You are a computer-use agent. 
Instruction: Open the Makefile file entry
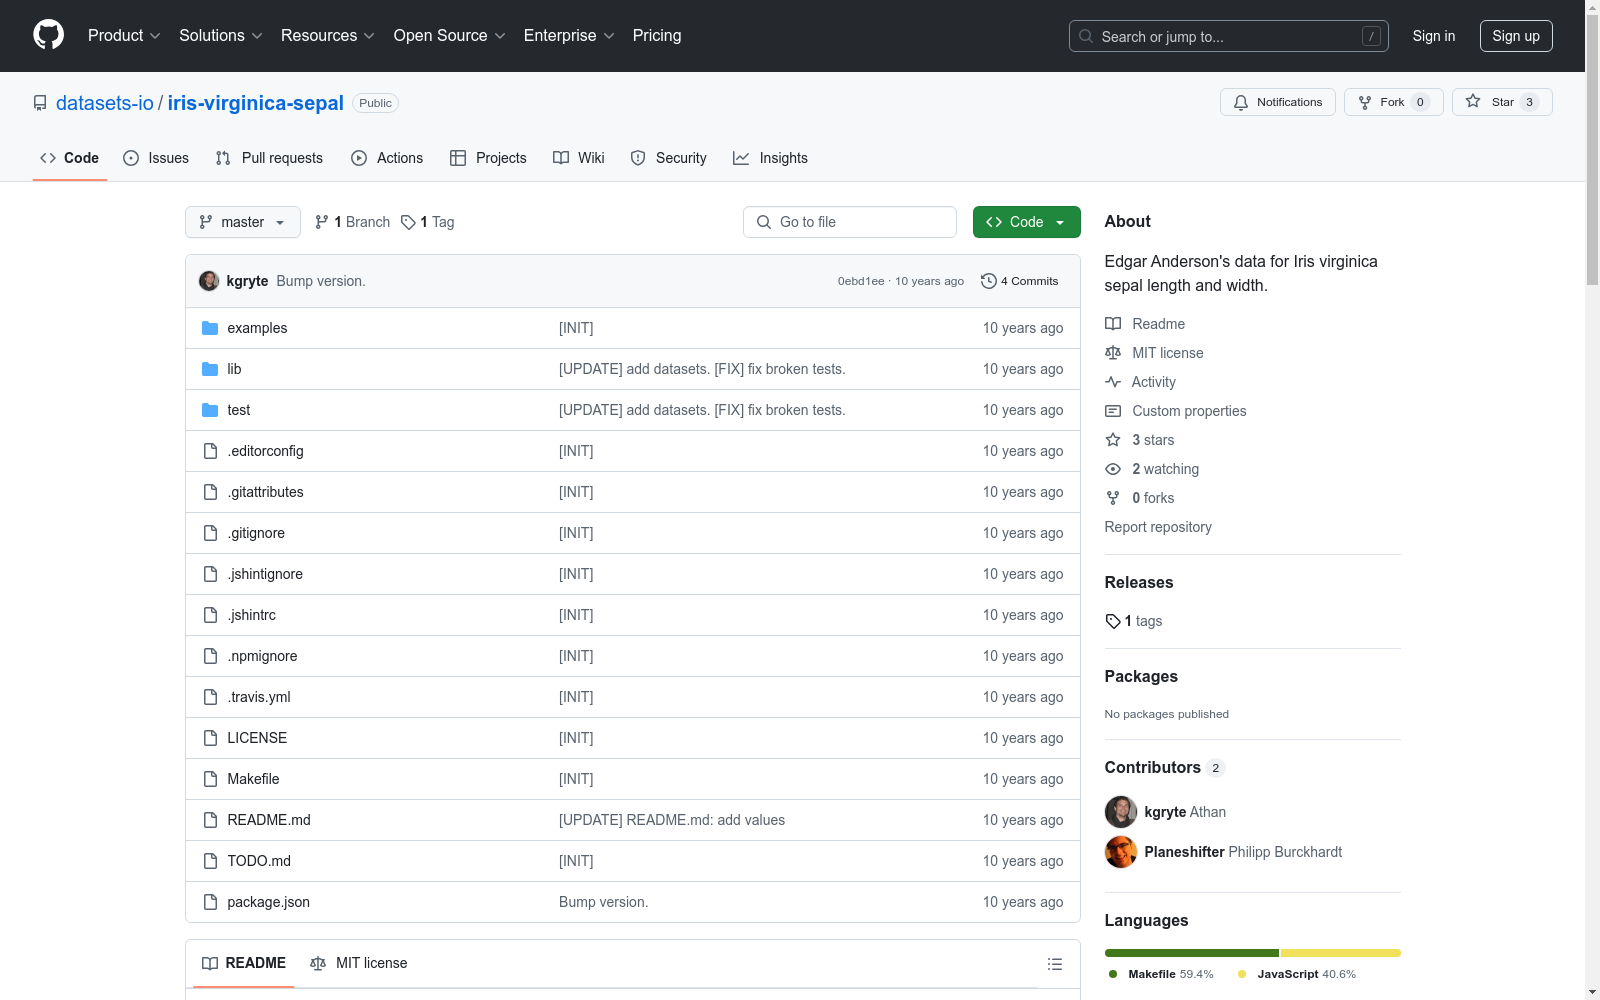point(253,779)
